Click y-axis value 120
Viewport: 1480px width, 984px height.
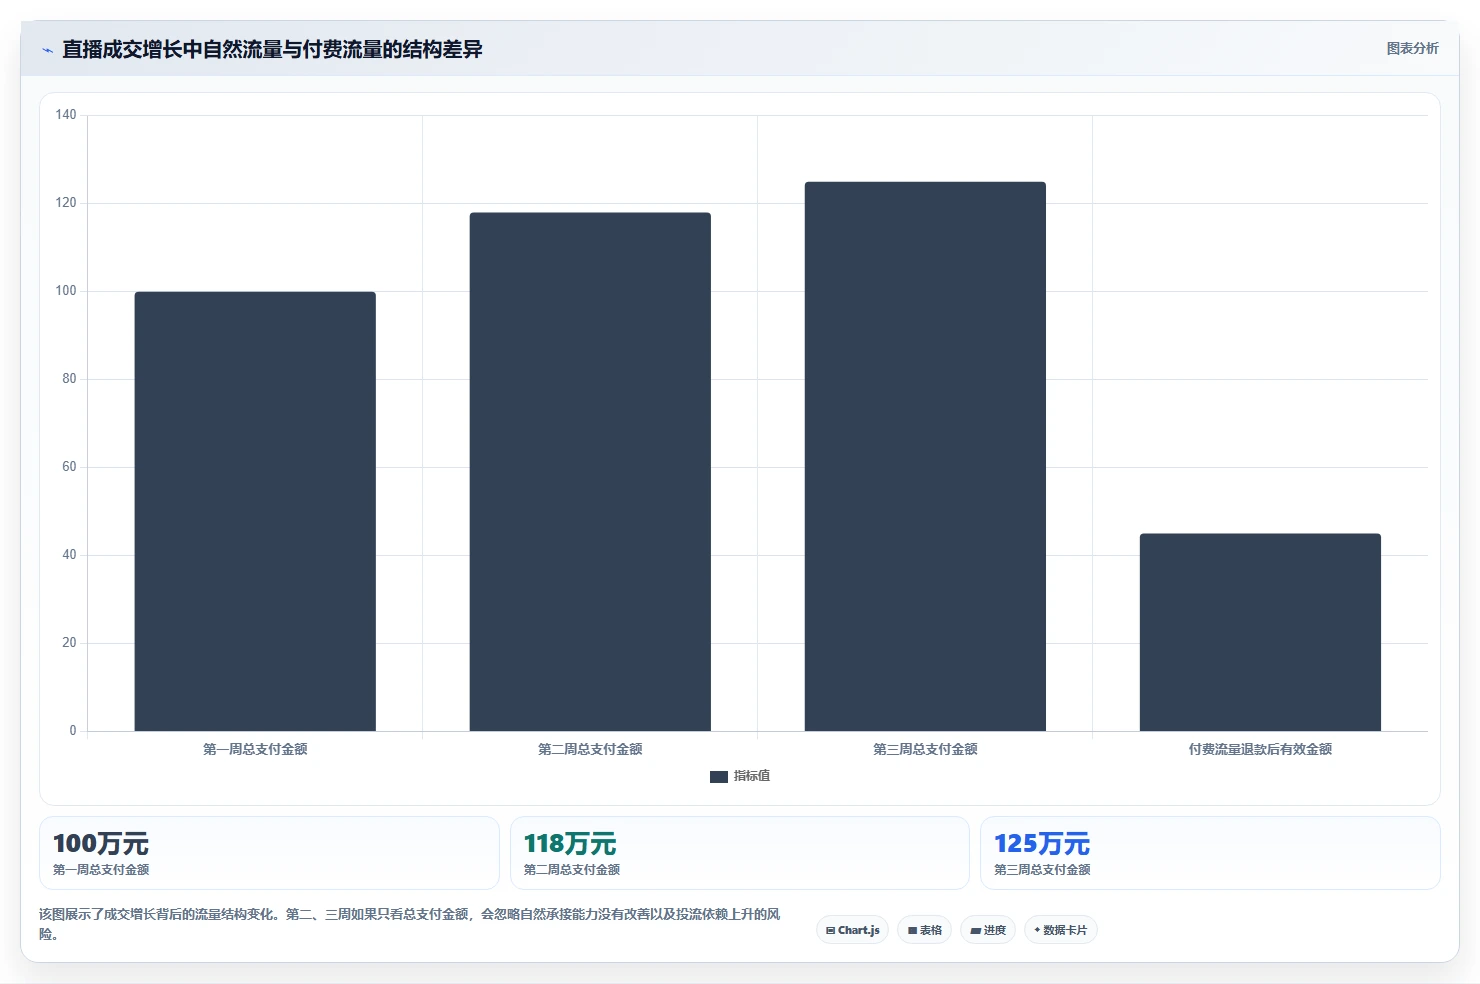66,203
